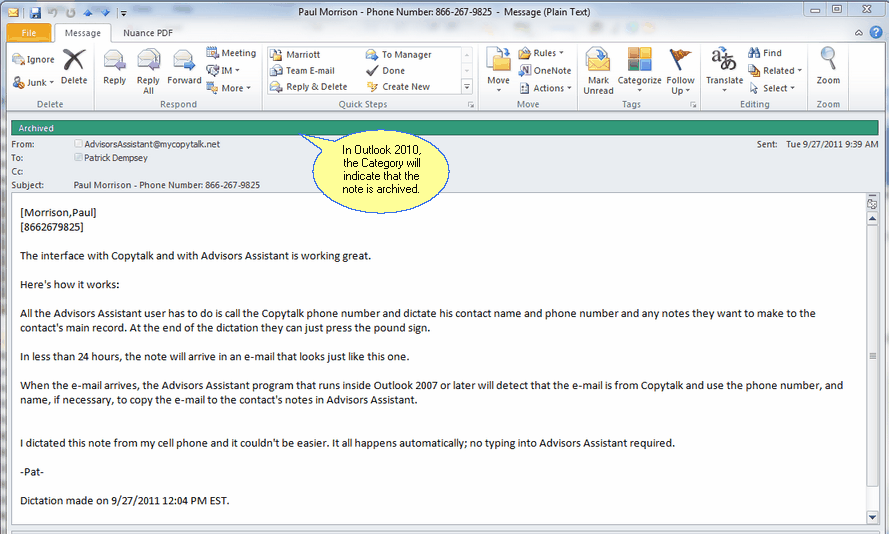Toggle presence box beside AdvisorsAssistant address

point(78,143)
